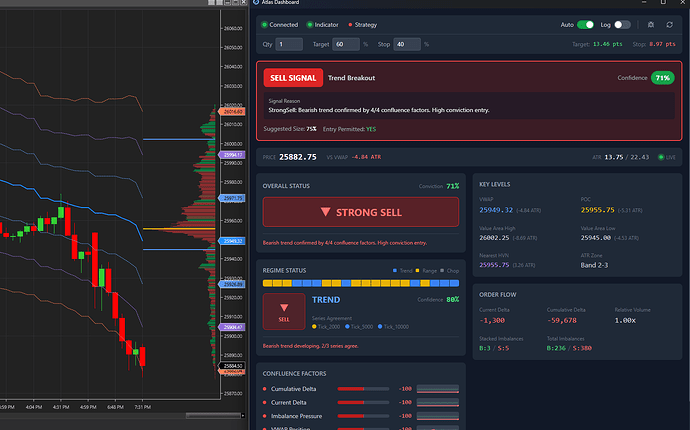Click the Target percent input field
The width and height of the screenshot is (690, 430).
[346, 44]
